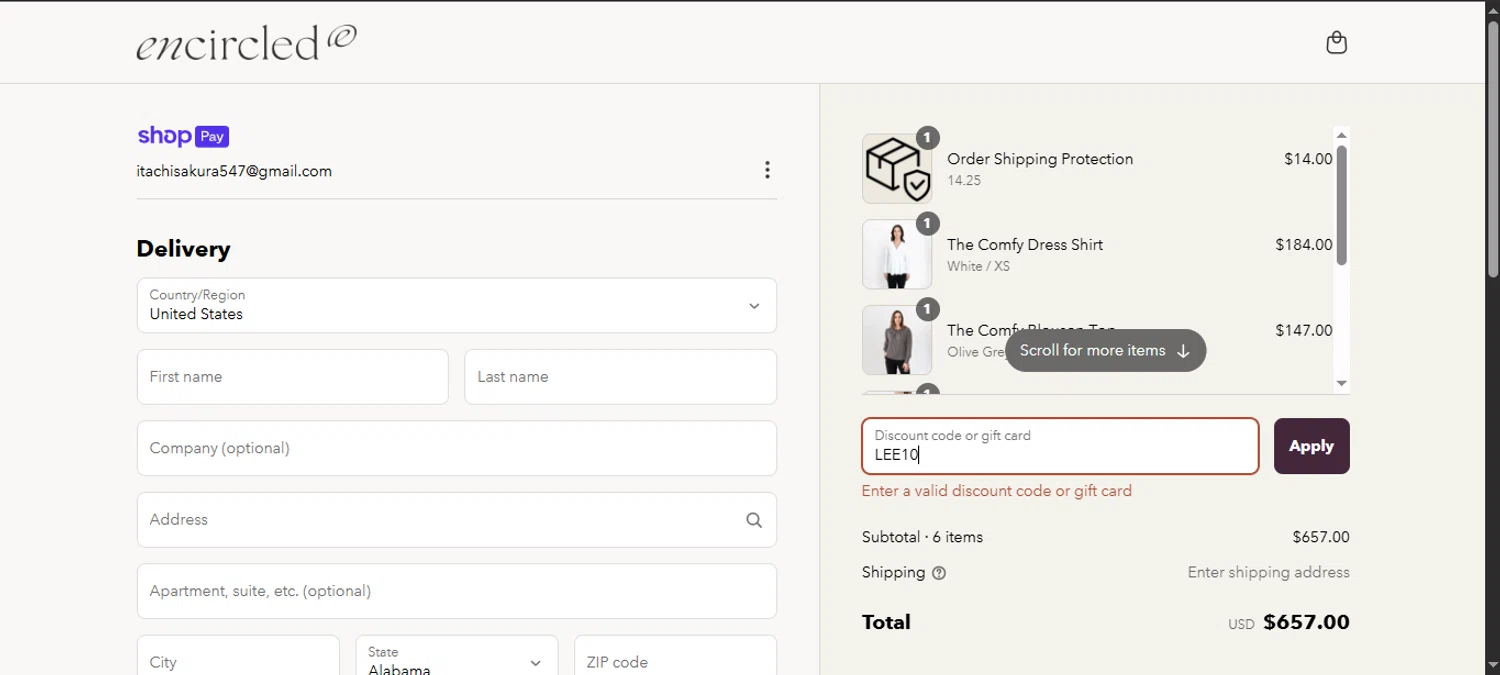Focus the Apartment, suite, etc. field
Screen dimensions: 1500x675
click(x=457, y=591)
